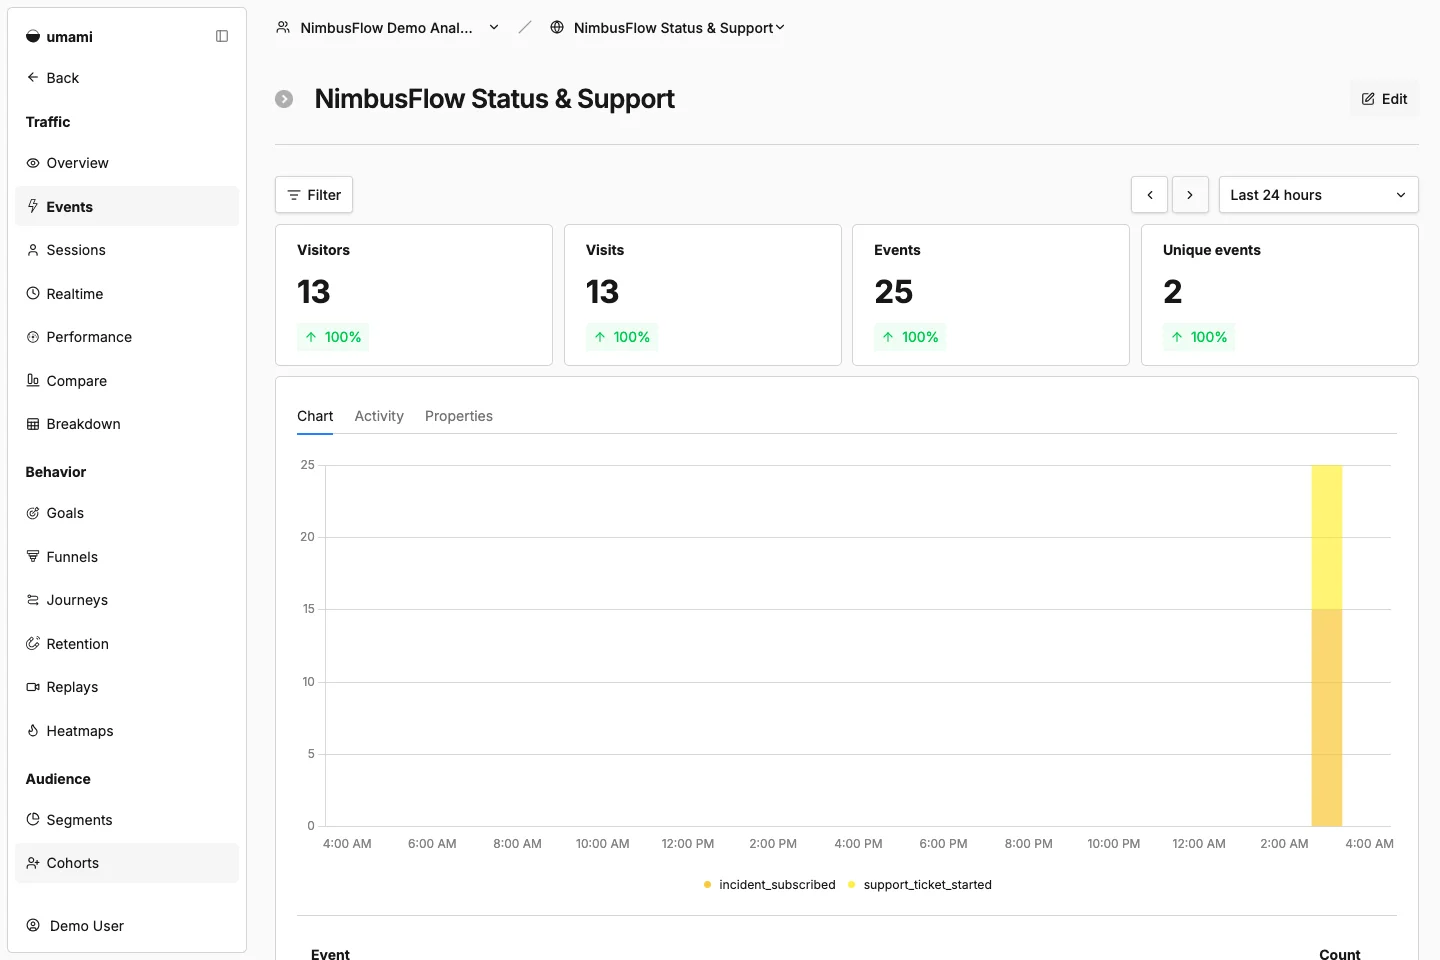This screenshot has height=960, width=1440.
Task: Click the Back arrow icon
Action: pos(33,77)
